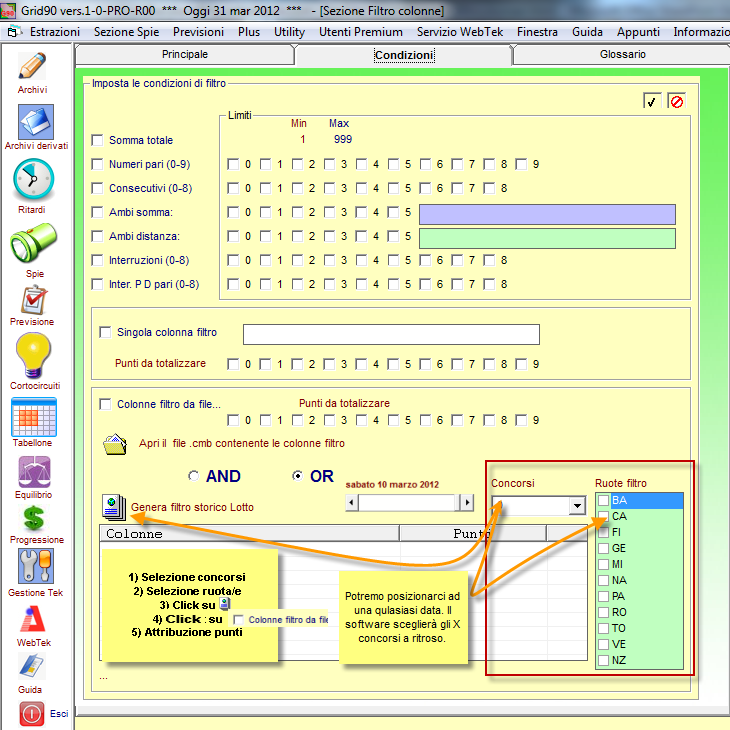Click the application system menu icon
Viewport: 730px width, 730px height.
click(x=13, y=32)
